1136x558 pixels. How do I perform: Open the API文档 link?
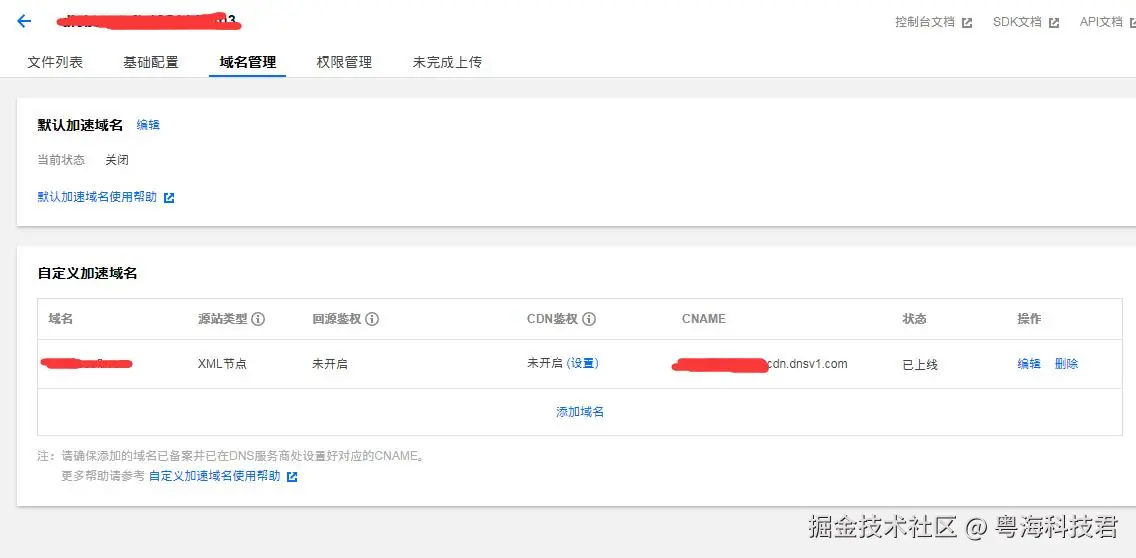pos(1101,22)
